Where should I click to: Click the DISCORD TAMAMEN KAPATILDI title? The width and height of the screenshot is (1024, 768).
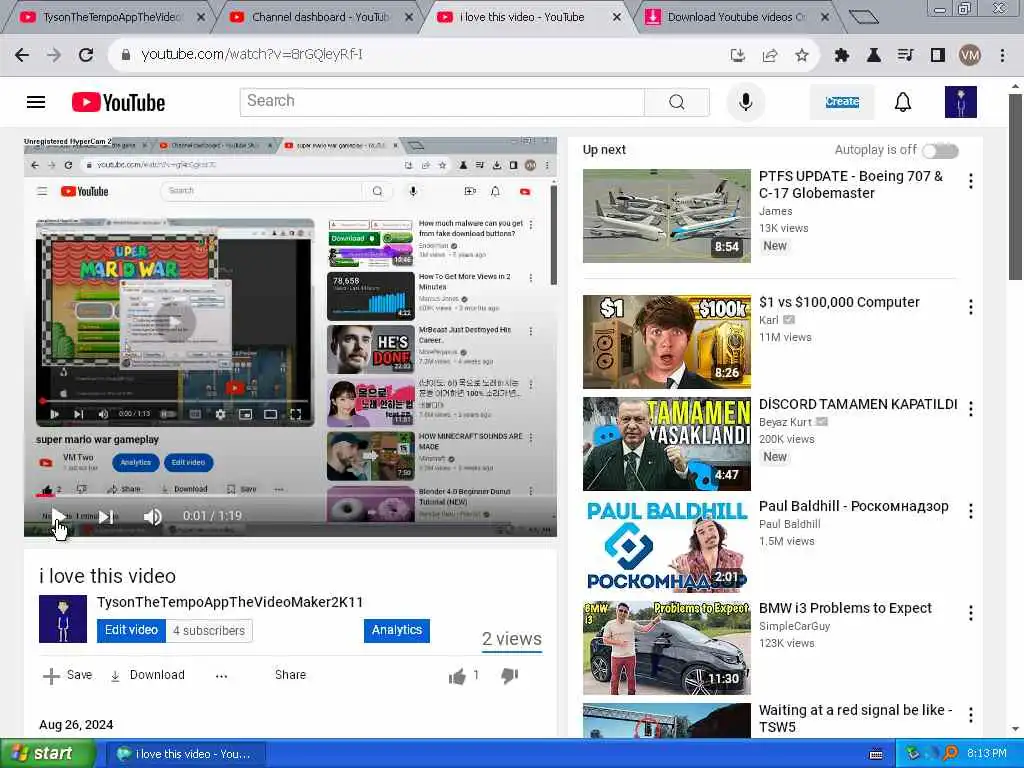click(858, 405)
